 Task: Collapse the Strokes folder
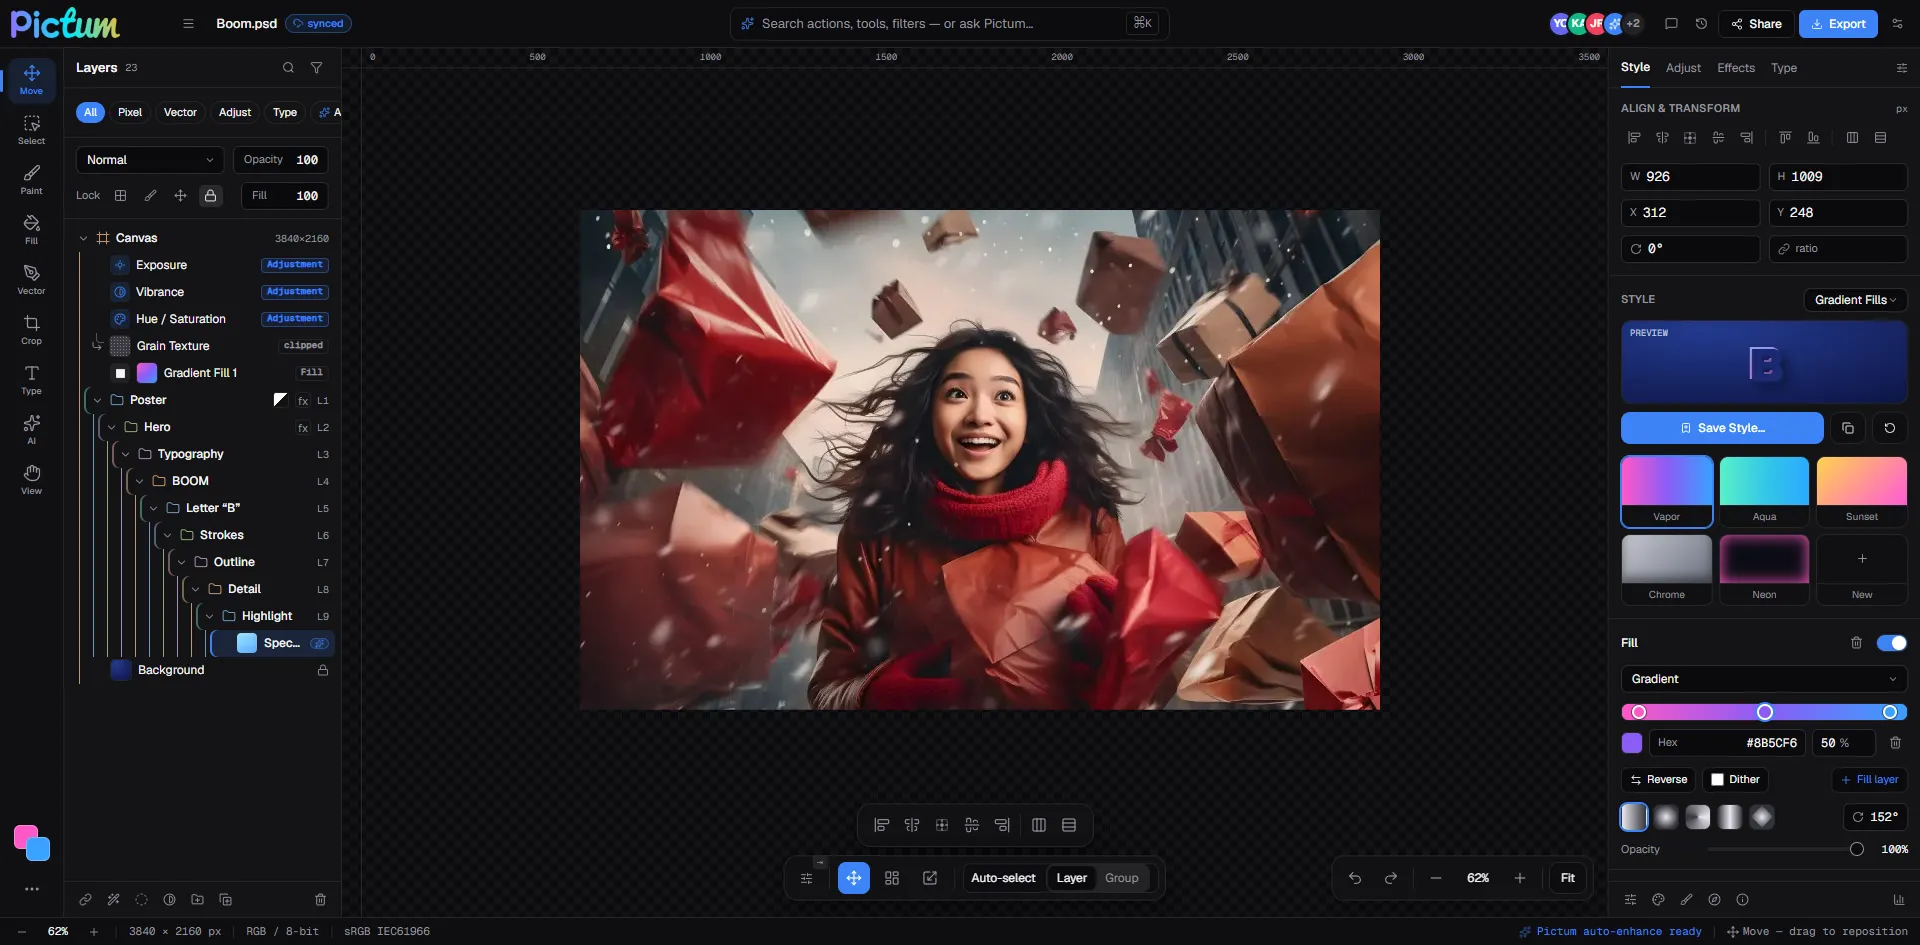[x=167, y=535]
